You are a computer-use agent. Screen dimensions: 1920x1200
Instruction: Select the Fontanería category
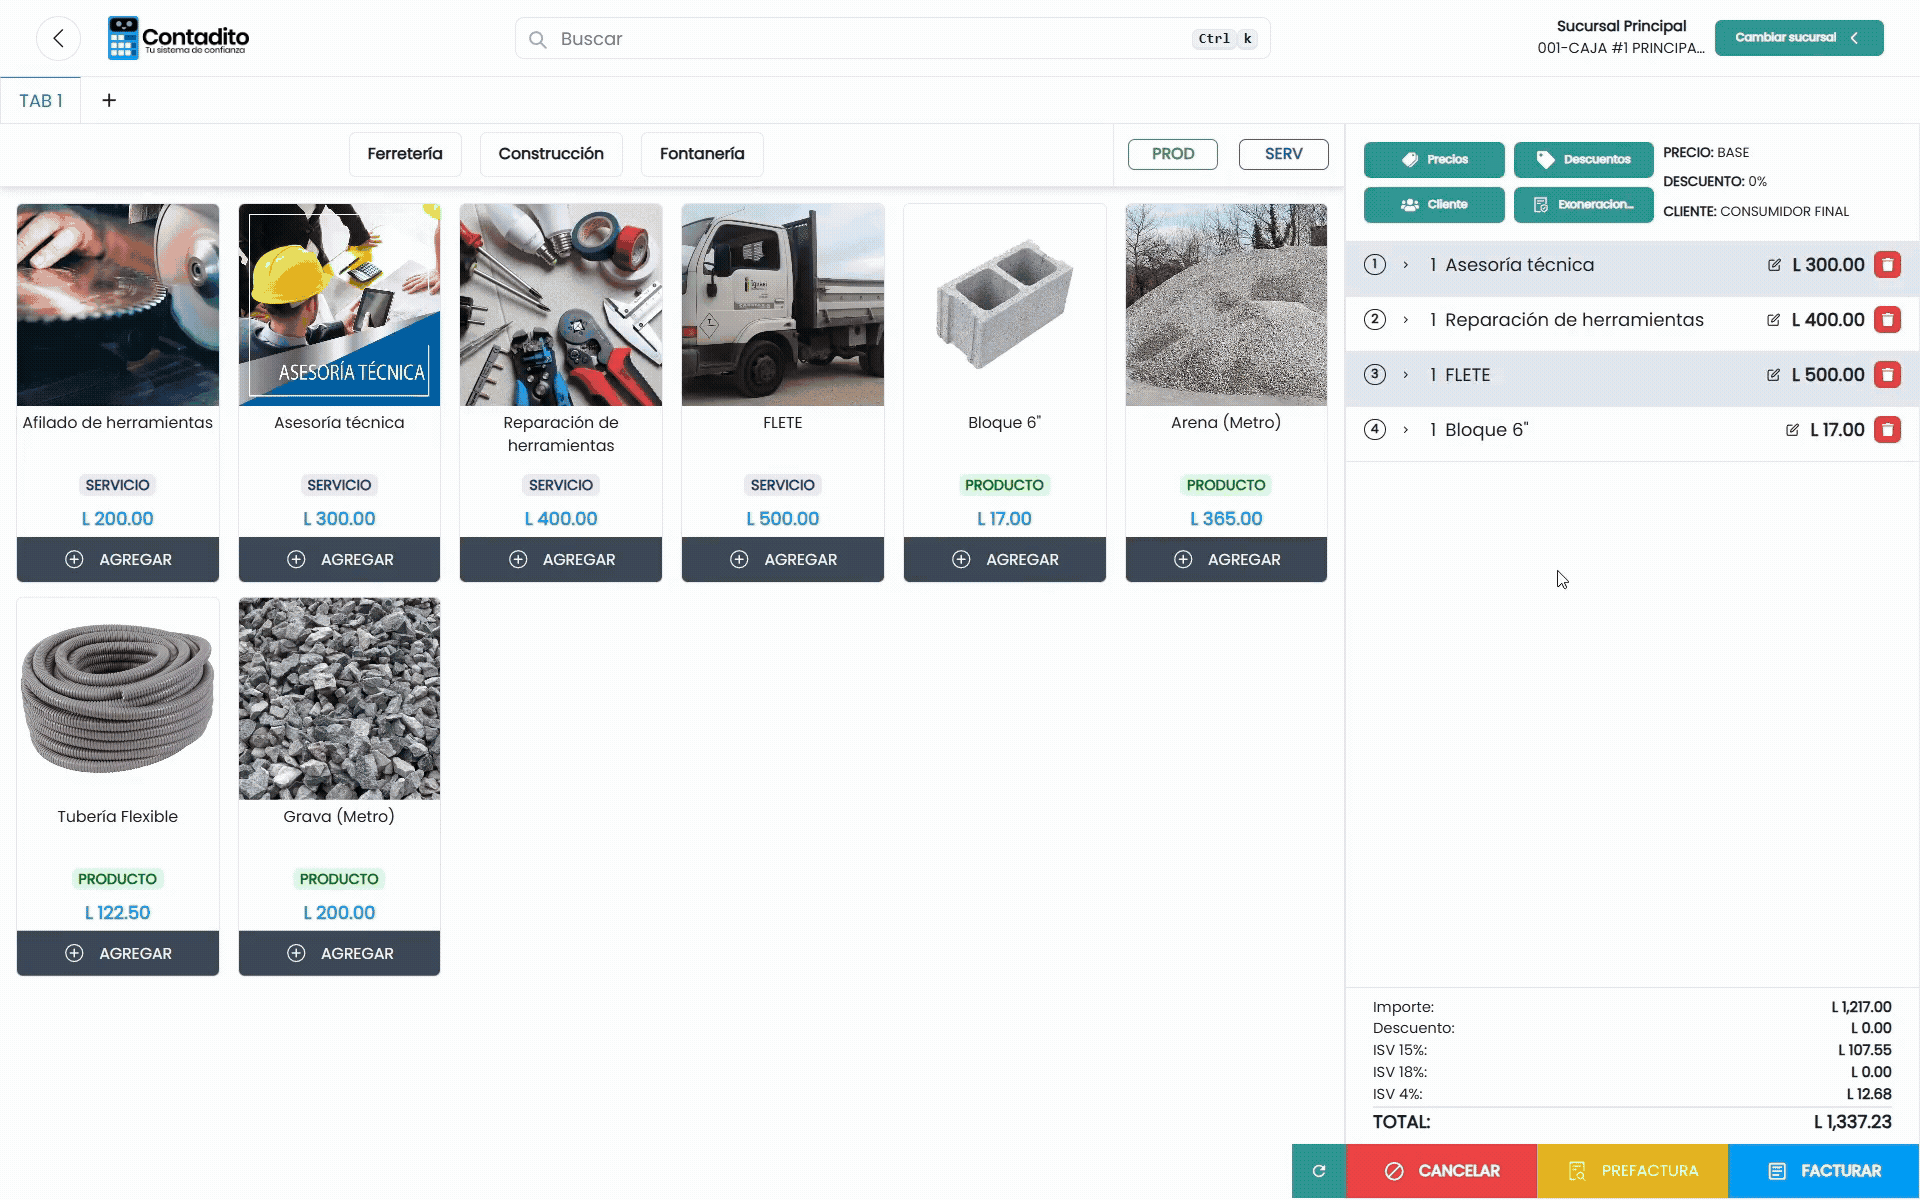click(702, 154)
